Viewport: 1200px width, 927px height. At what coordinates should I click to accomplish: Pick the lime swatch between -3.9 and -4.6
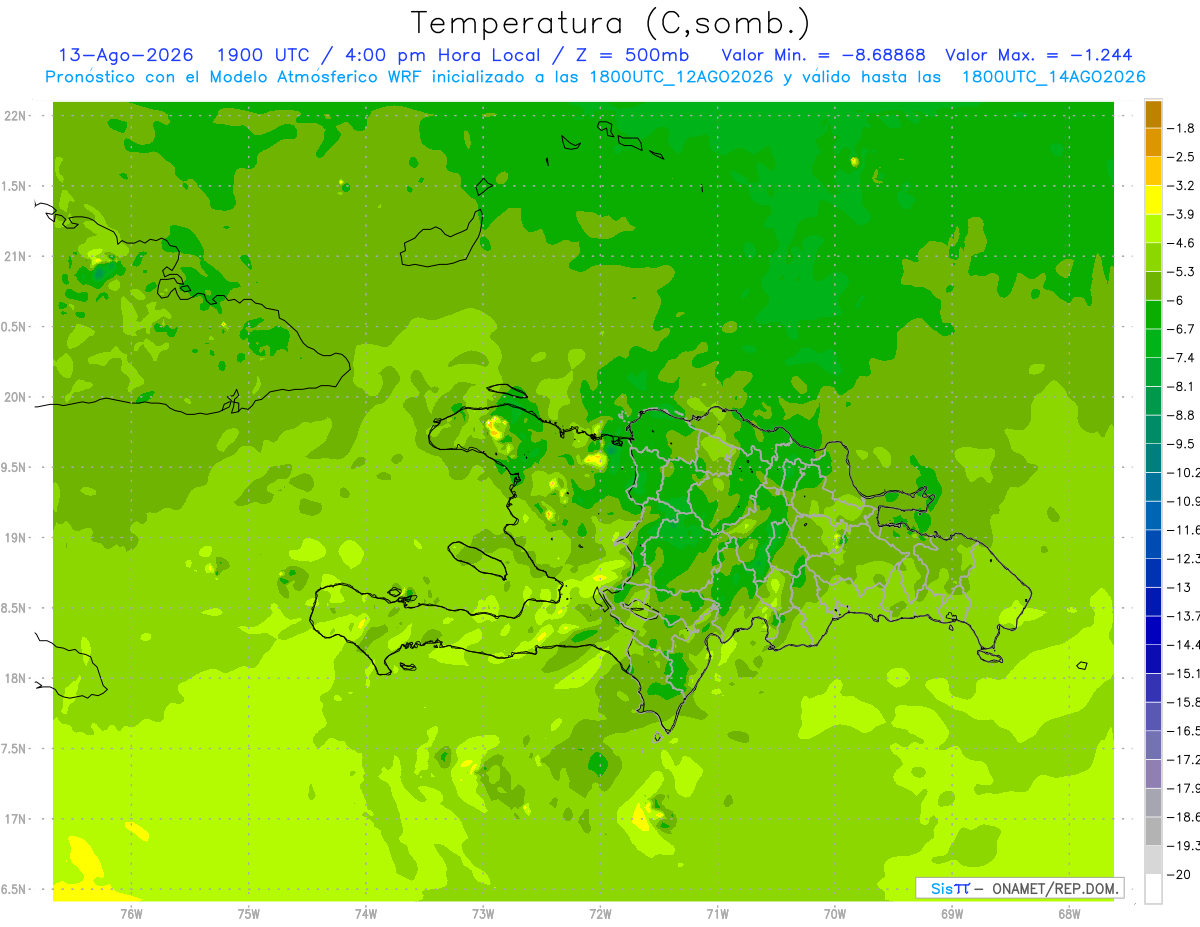click(x=1153, y=229)
